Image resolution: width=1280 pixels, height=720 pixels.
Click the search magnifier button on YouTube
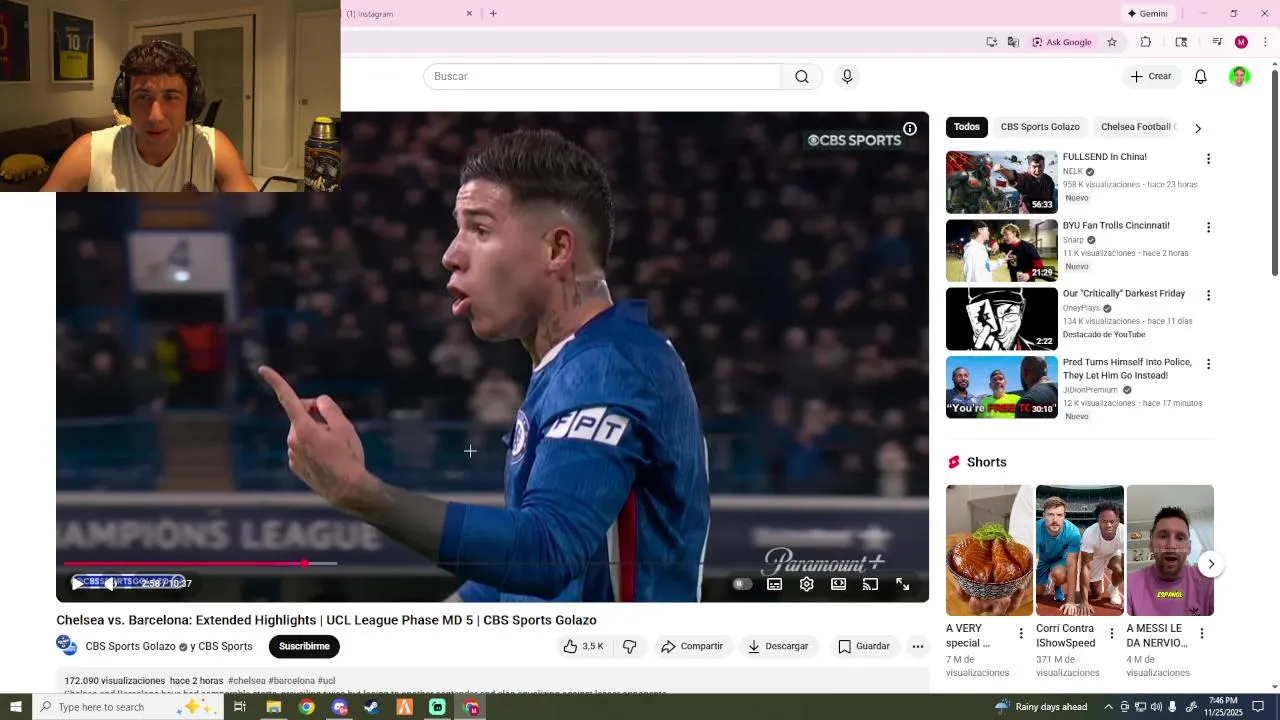click(802, 77)
